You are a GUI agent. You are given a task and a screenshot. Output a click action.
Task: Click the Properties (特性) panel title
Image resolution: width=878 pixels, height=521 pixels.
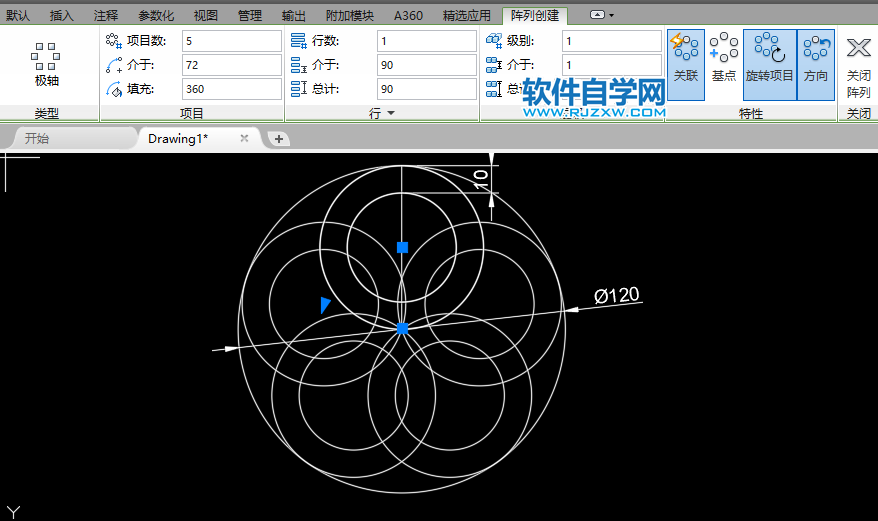point(750,114)
